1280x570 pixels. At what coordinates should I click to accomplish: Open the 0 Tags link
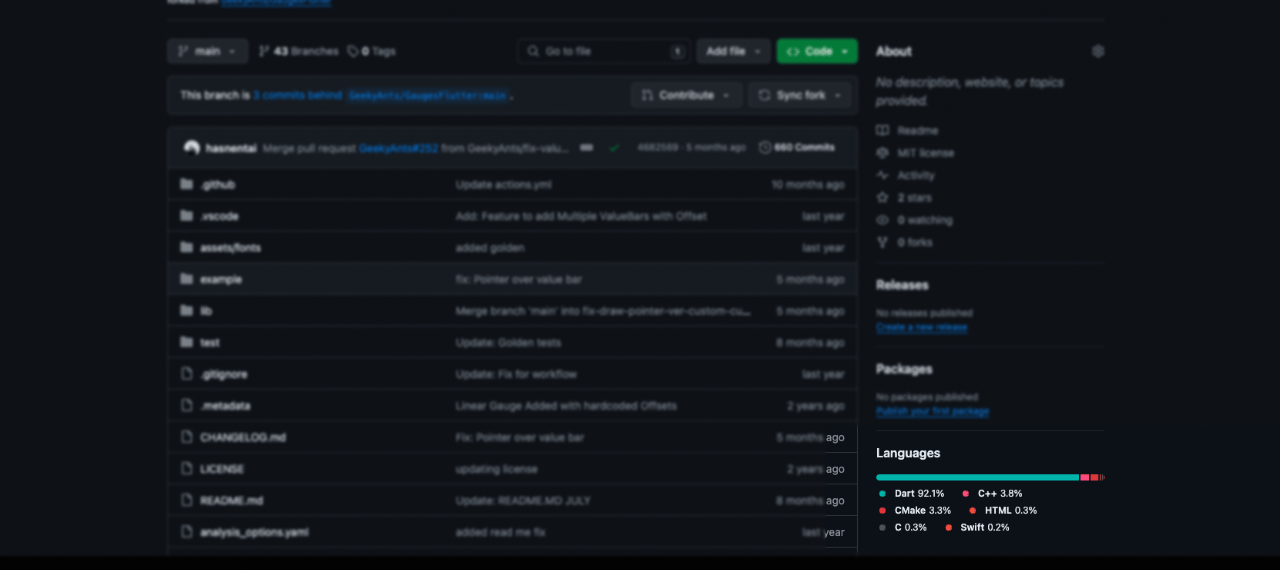tap(371, 51)
